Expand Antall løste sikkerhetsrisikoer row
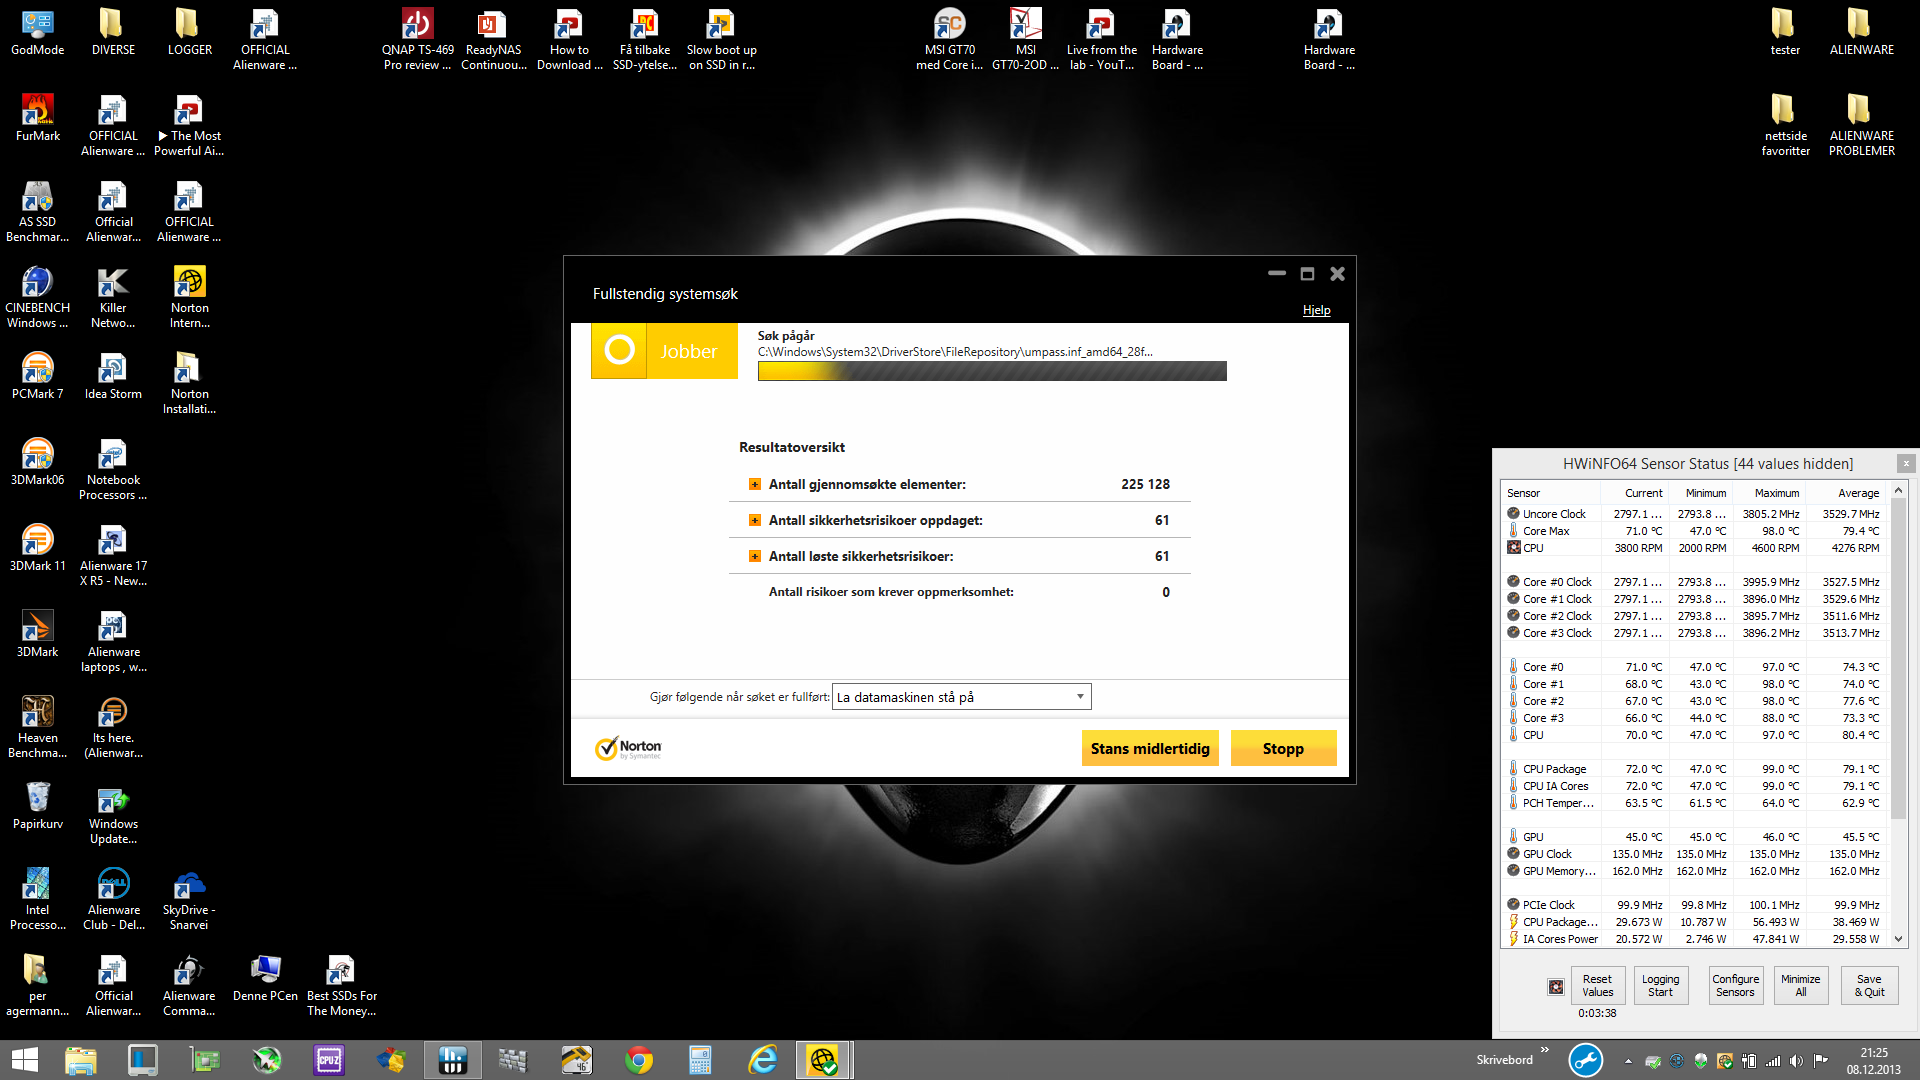 (x=755, y=556)
